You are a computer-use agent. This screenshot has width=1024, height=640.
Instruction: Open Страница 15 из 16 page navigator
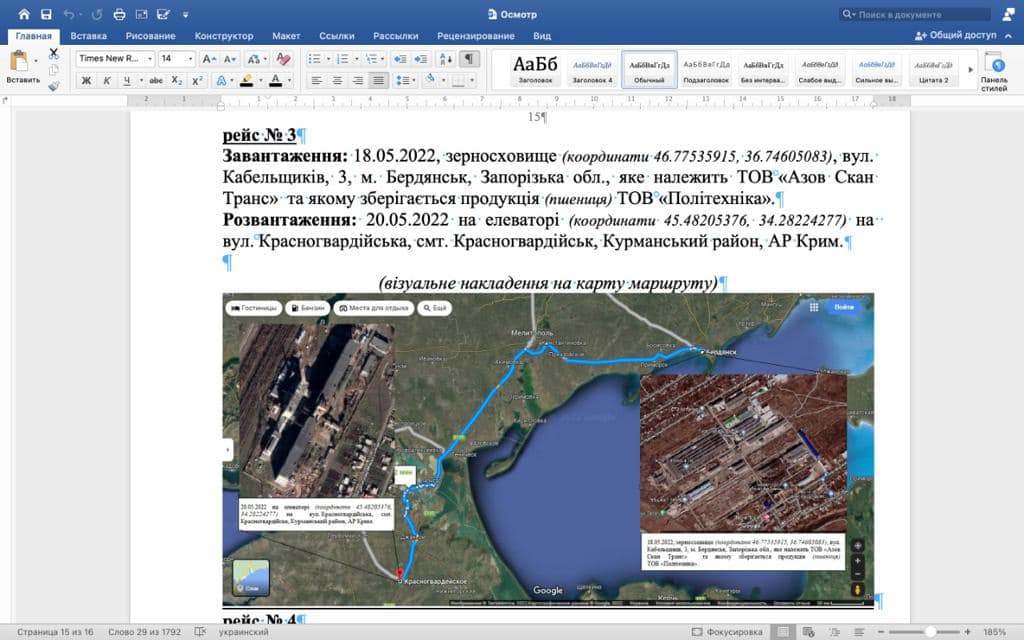coord(55,632)
